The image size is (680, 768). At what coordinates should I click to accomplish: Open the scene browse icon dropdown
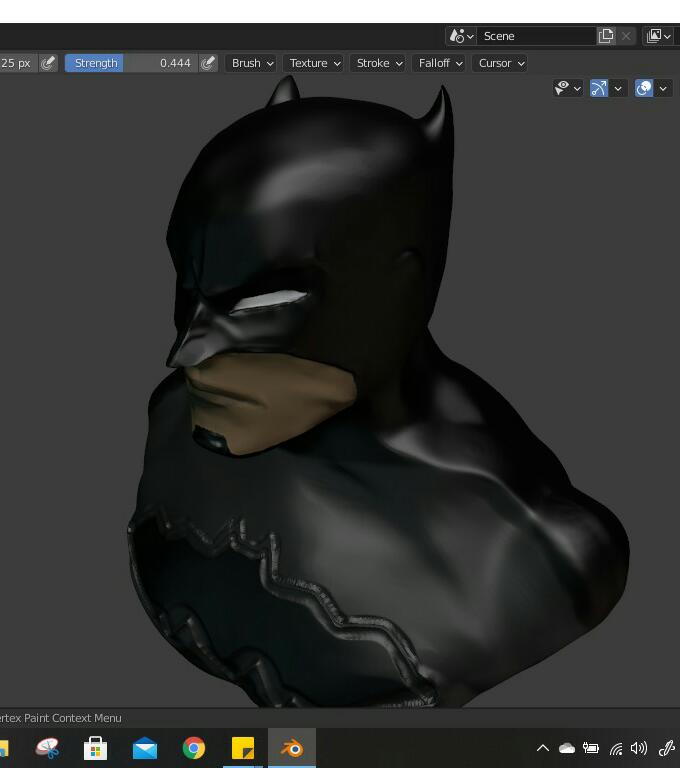[461, 36]
